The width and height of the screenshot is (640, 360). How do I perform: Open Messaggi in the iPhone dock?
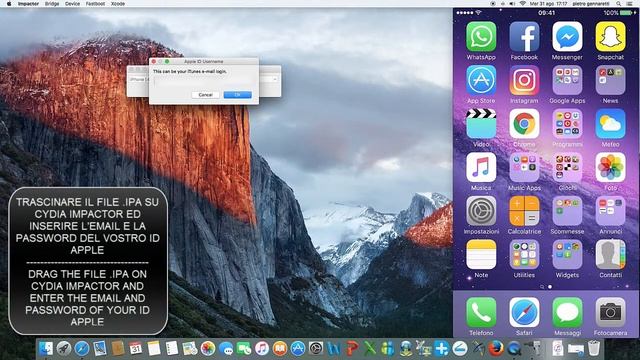(x=567, y=313)
